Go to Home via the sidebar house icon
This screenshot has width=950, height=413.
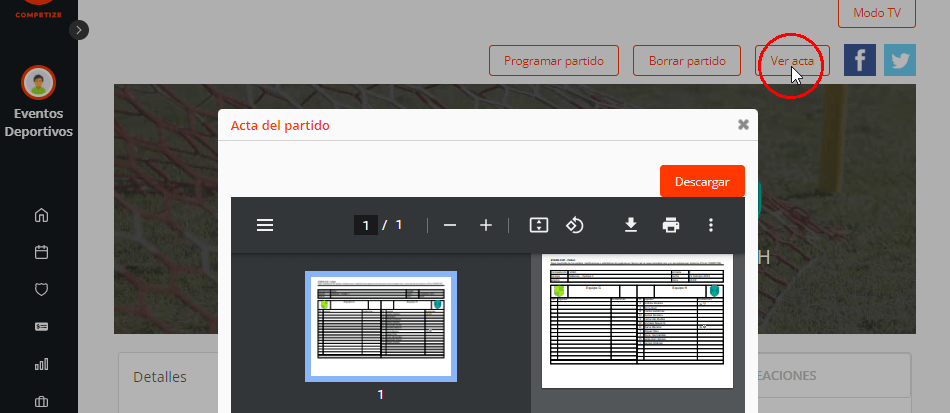(41, 215)
